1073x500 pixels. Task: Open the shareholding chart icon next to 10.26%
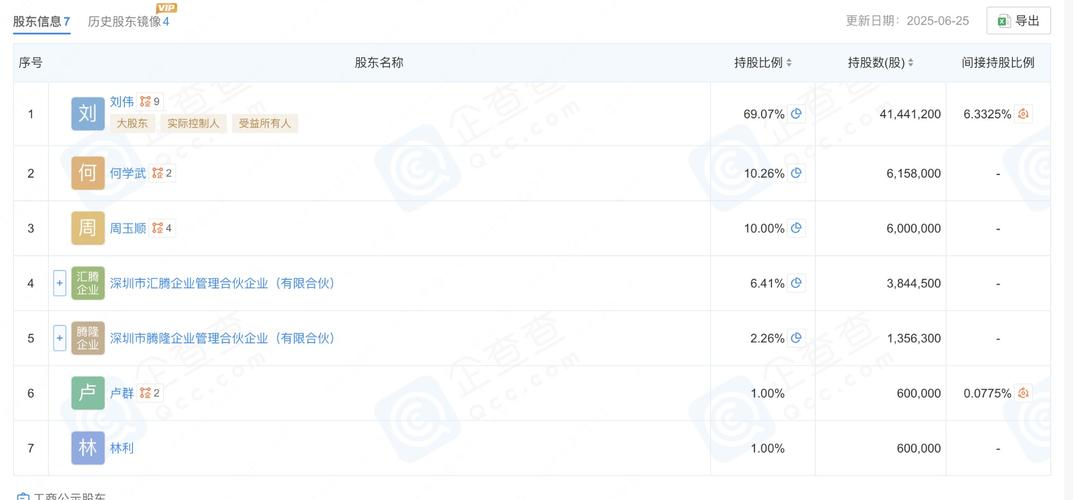[x=797, y=173]
